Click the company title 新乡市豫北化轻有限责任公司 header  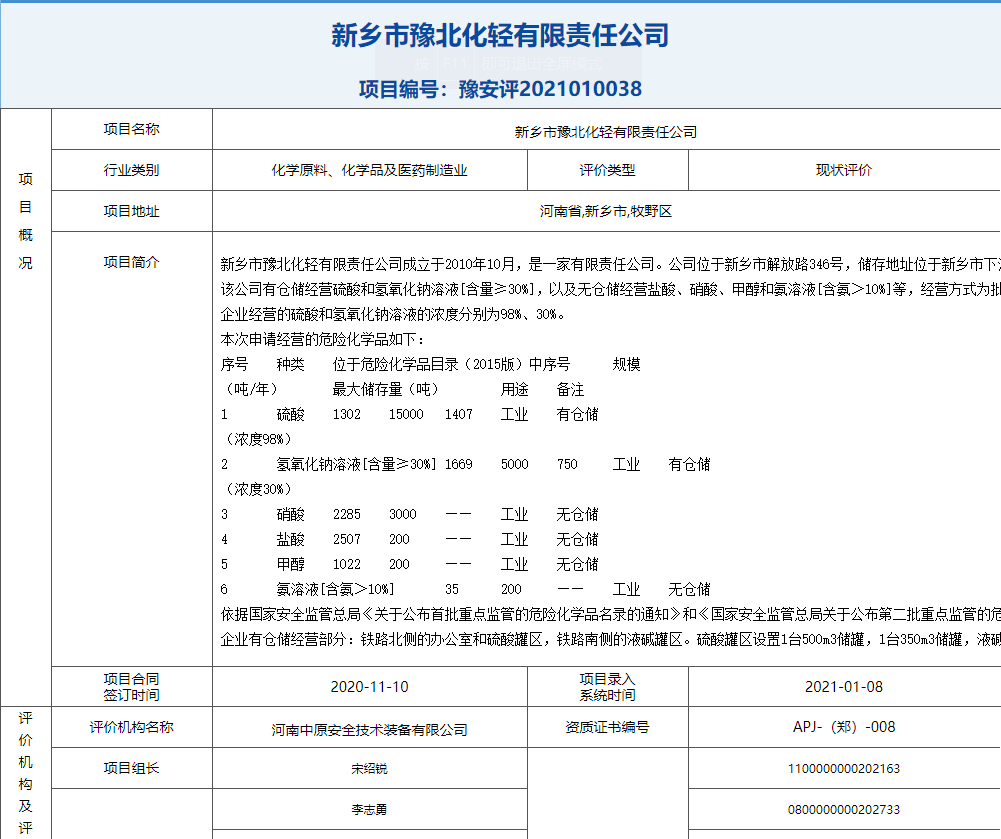tap(500, 35)
